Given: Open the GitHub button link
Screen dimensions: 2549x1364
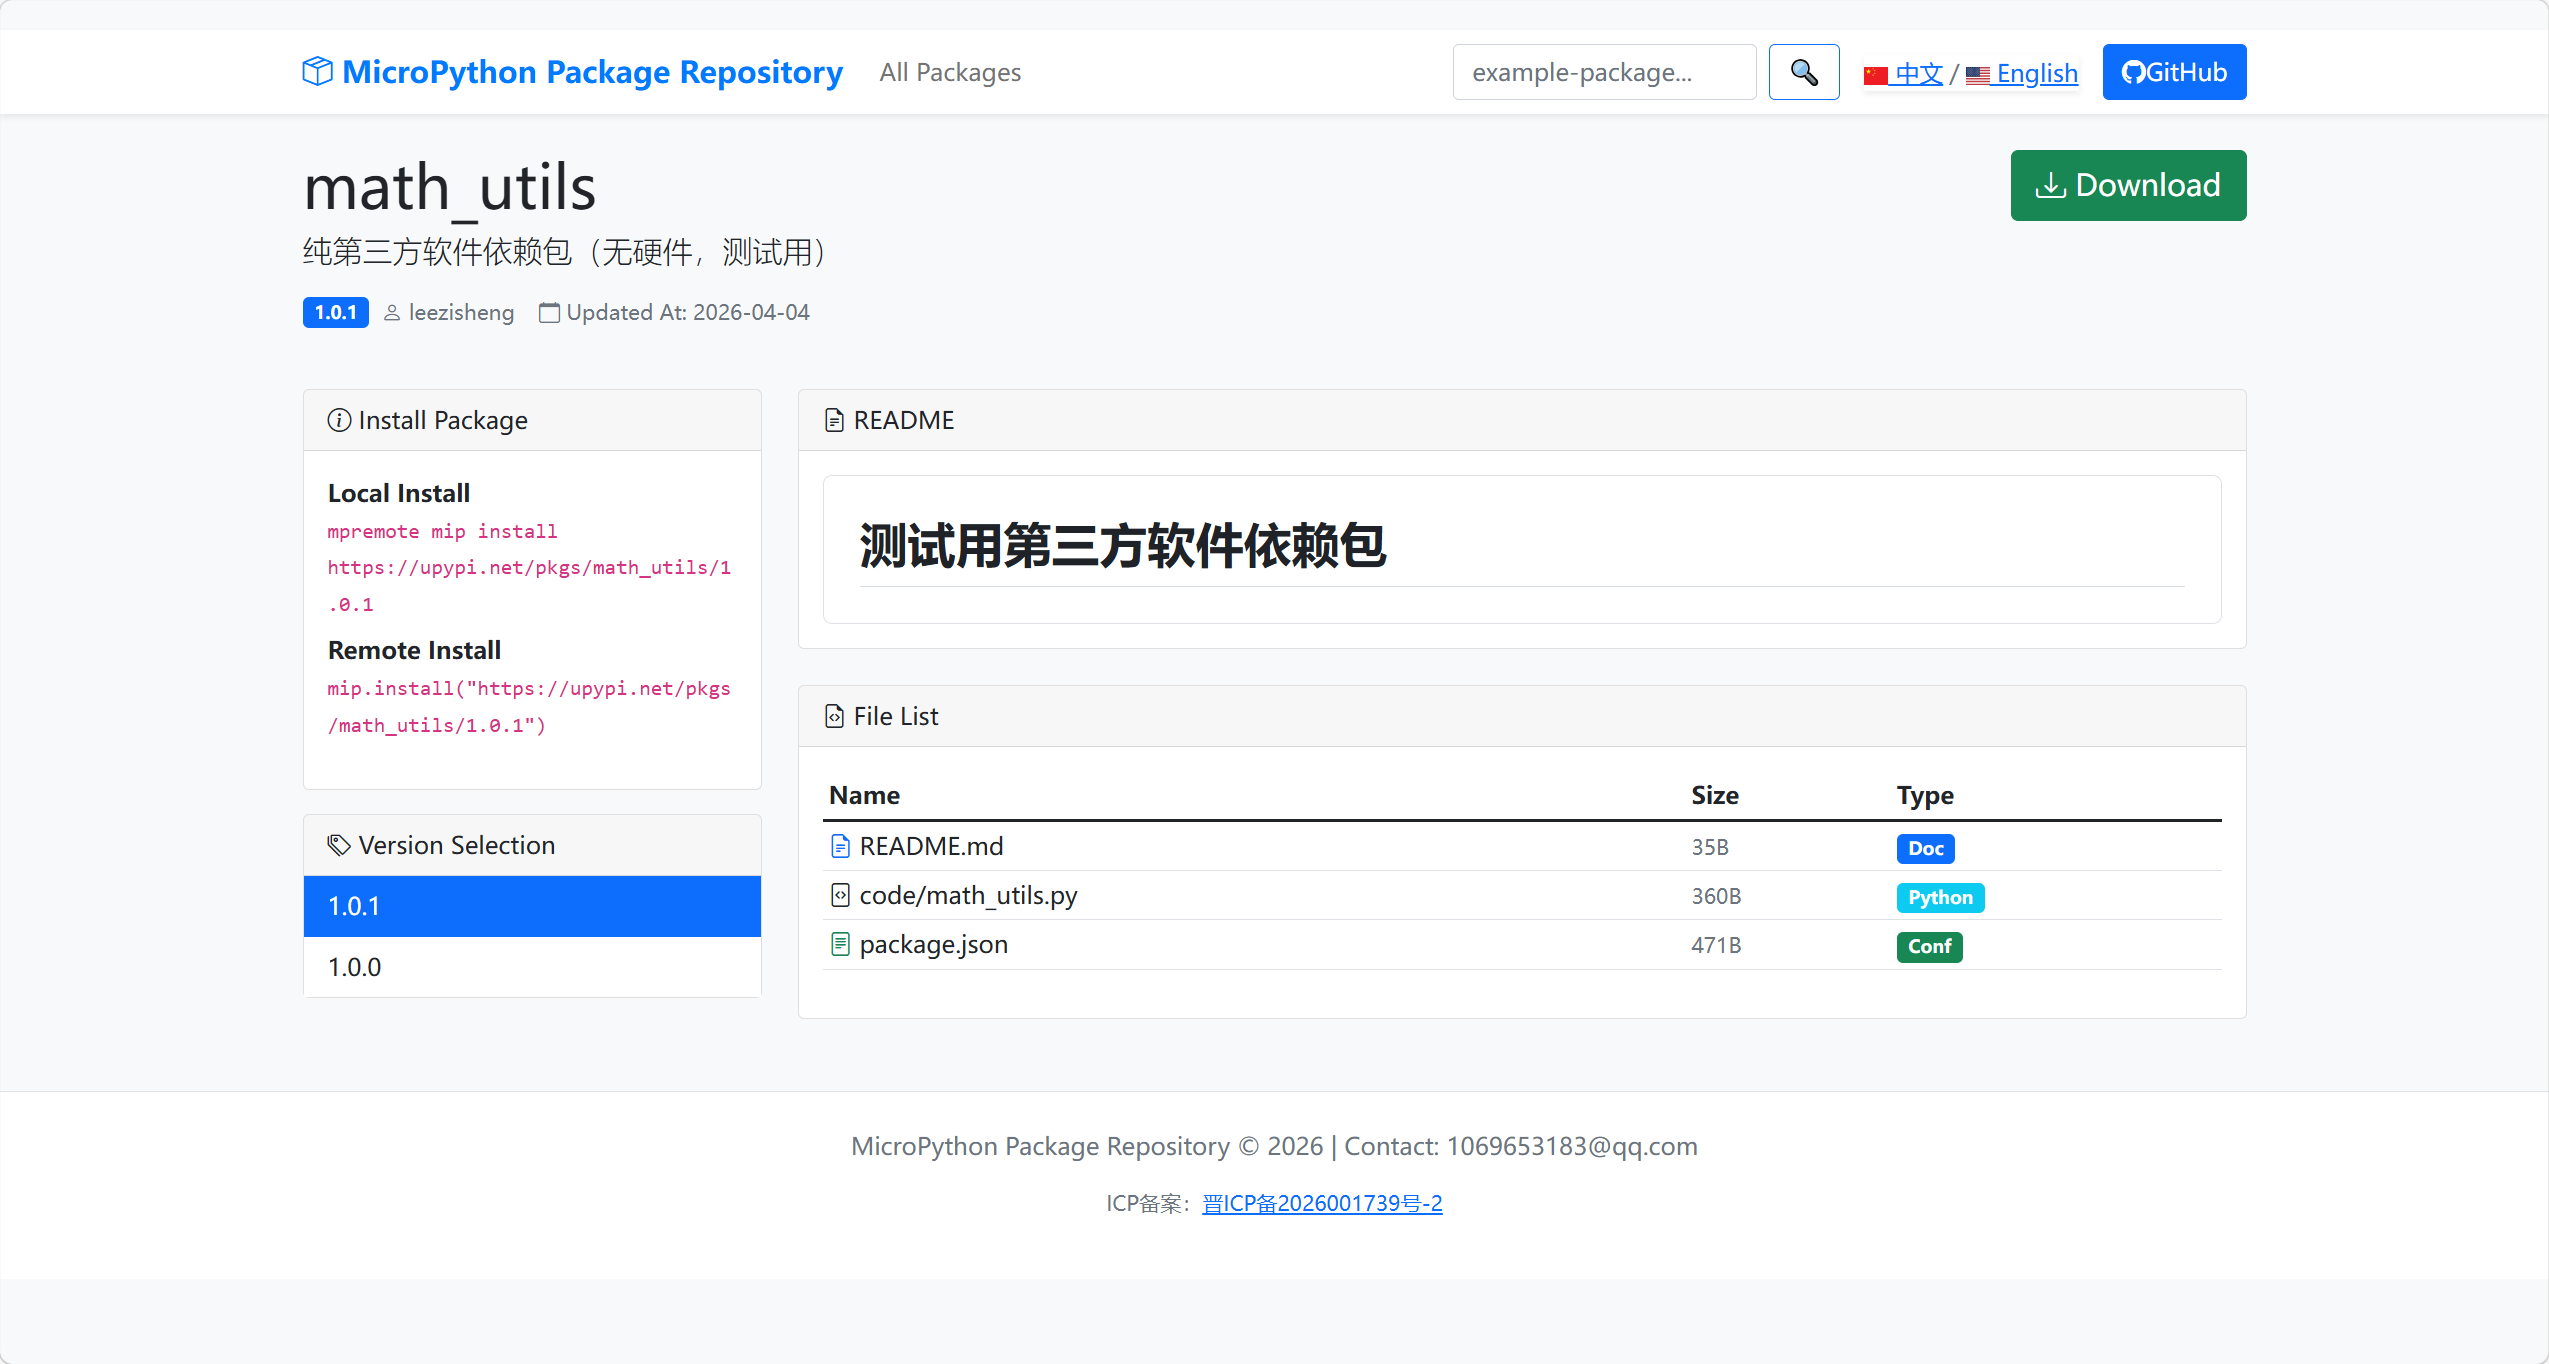Looking at the screenshot, I should coord(2173,72).
